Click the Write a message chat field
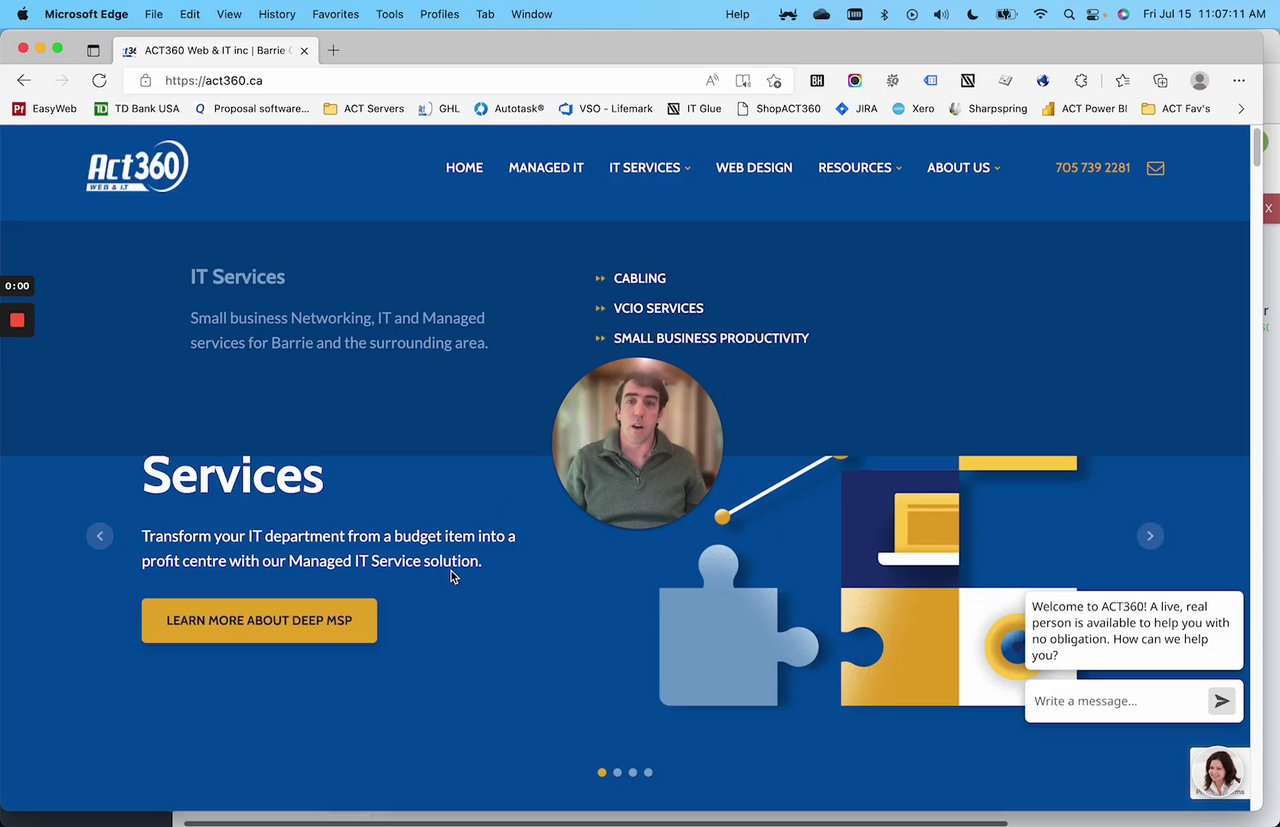1280x827 pixels. [x=1115, y=701]
